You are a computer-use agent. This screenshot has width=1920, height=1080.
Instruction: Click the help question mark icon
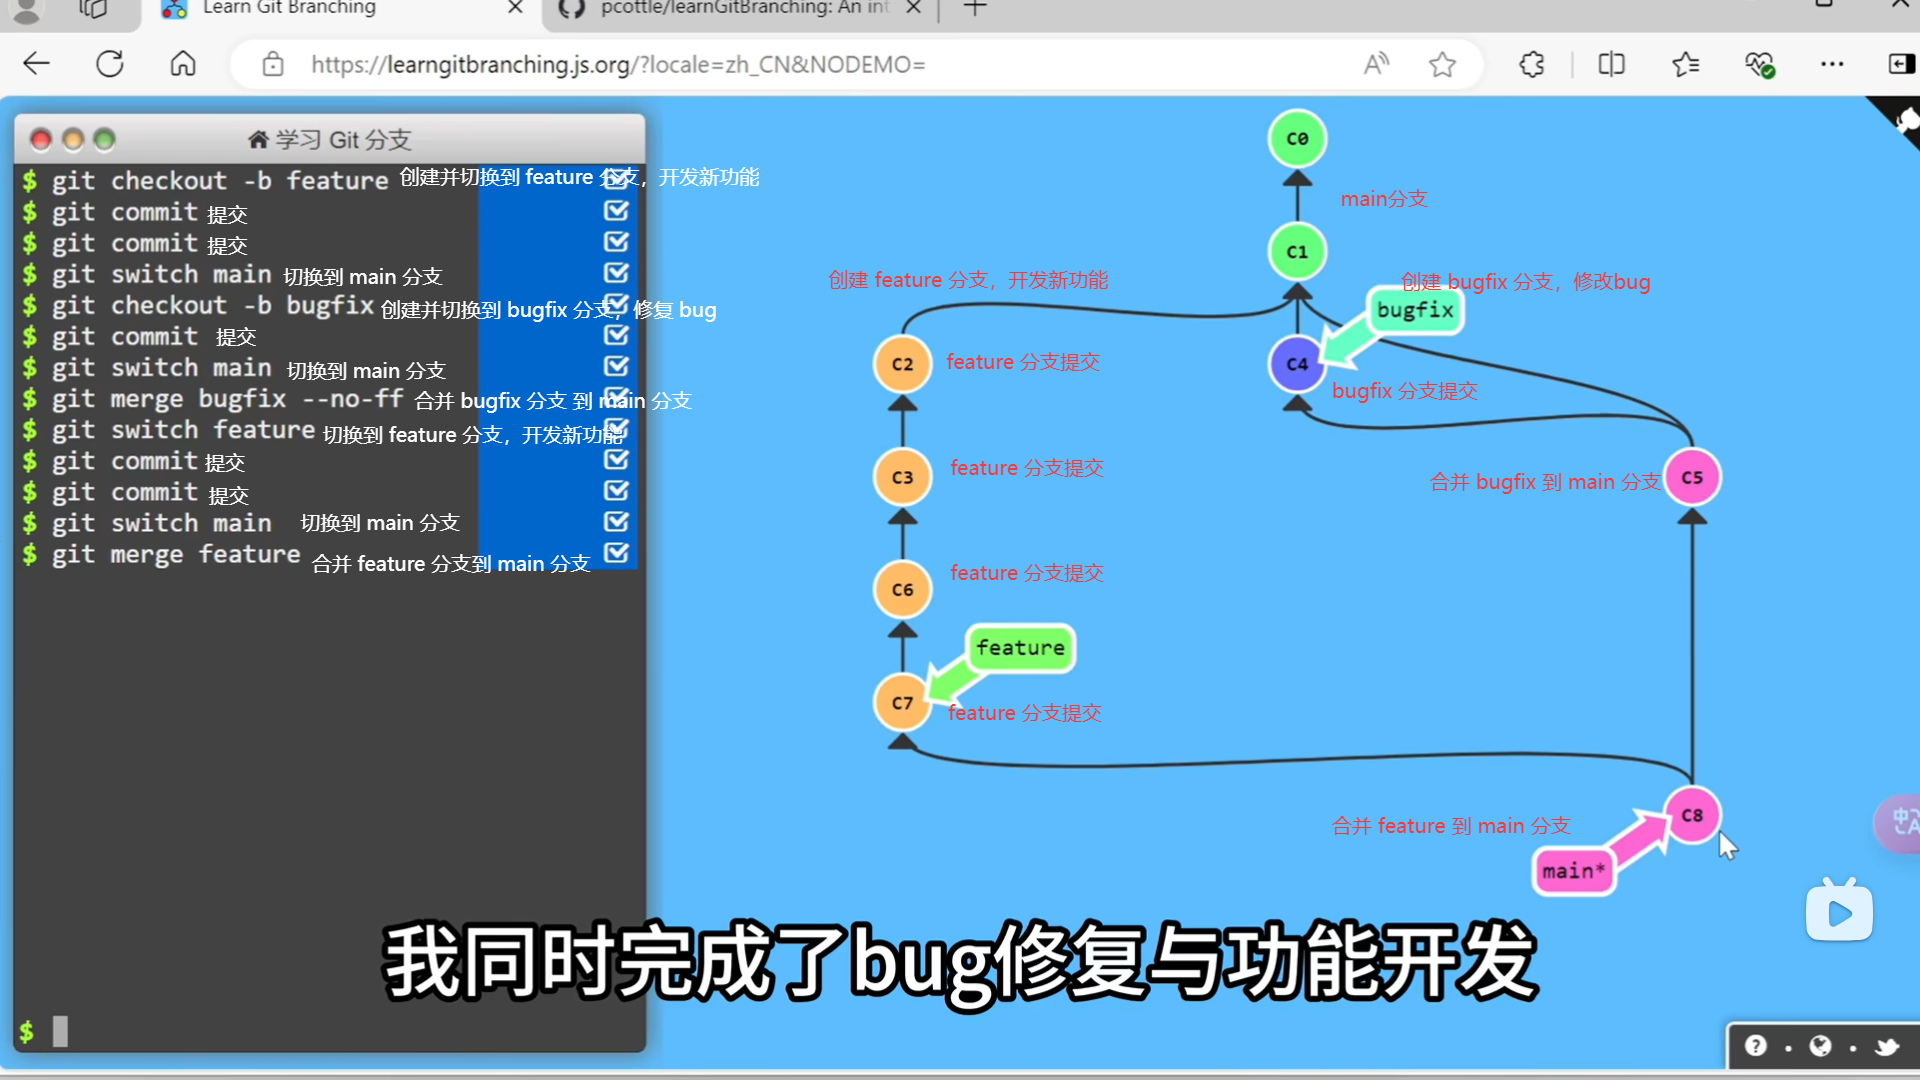click(x=1755, y=1046)
